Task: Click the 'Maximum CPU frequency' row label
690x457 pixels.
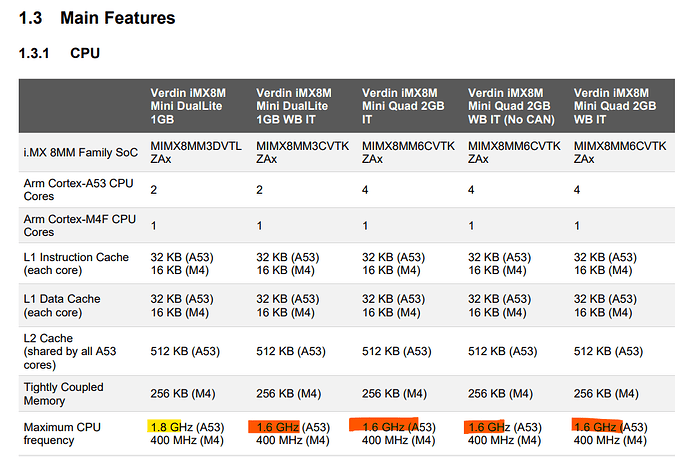Action: tap(62, 434)
